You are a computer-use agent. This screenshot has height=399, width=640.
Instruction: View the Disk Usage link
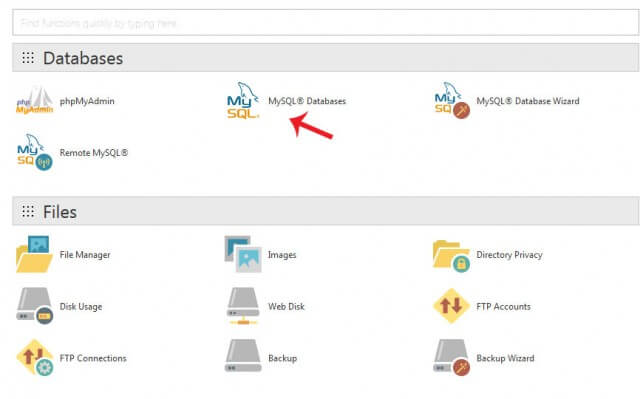click(x=81, y=307)
